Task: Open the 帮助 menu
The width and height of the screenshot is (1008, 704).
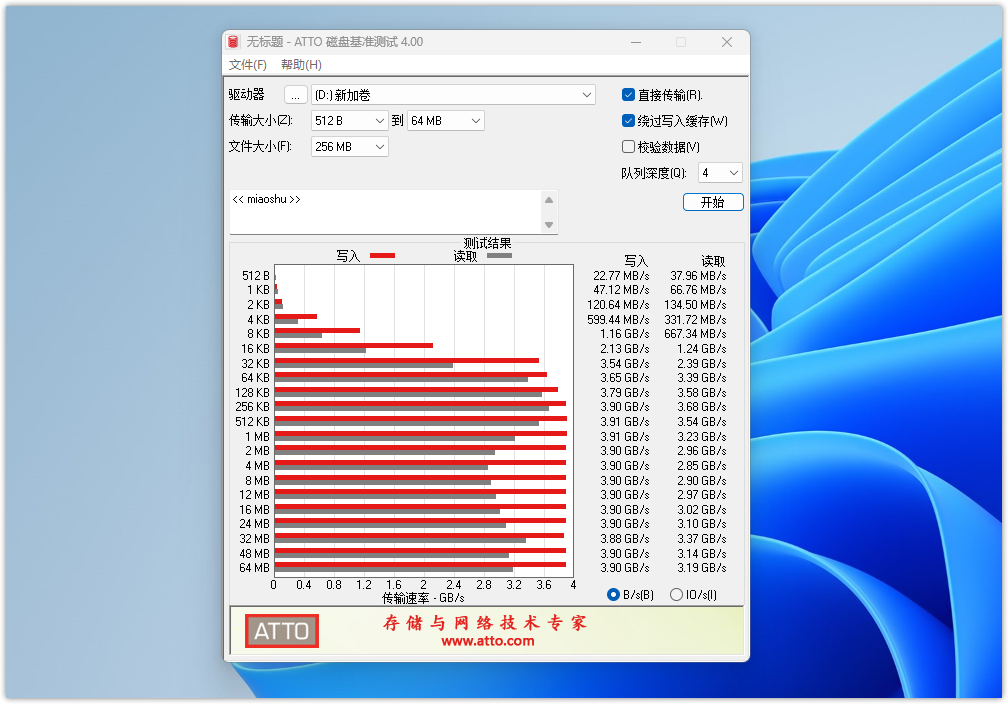Action: [x=301, y=65]
